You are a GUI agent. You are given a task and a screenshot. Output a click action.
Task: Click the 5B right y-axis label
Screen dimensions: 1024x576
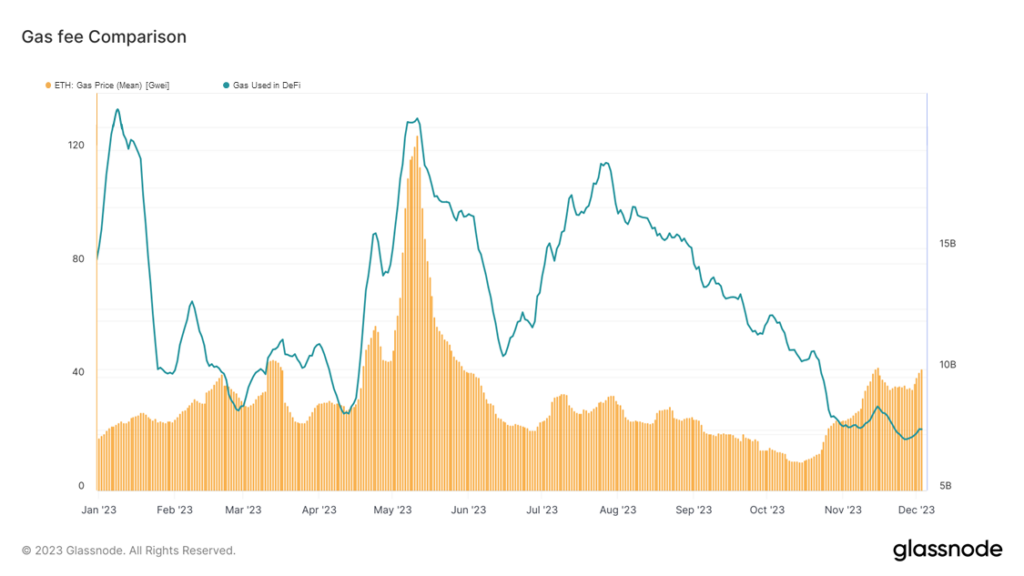pyautogui.click(x=944, y=486)
